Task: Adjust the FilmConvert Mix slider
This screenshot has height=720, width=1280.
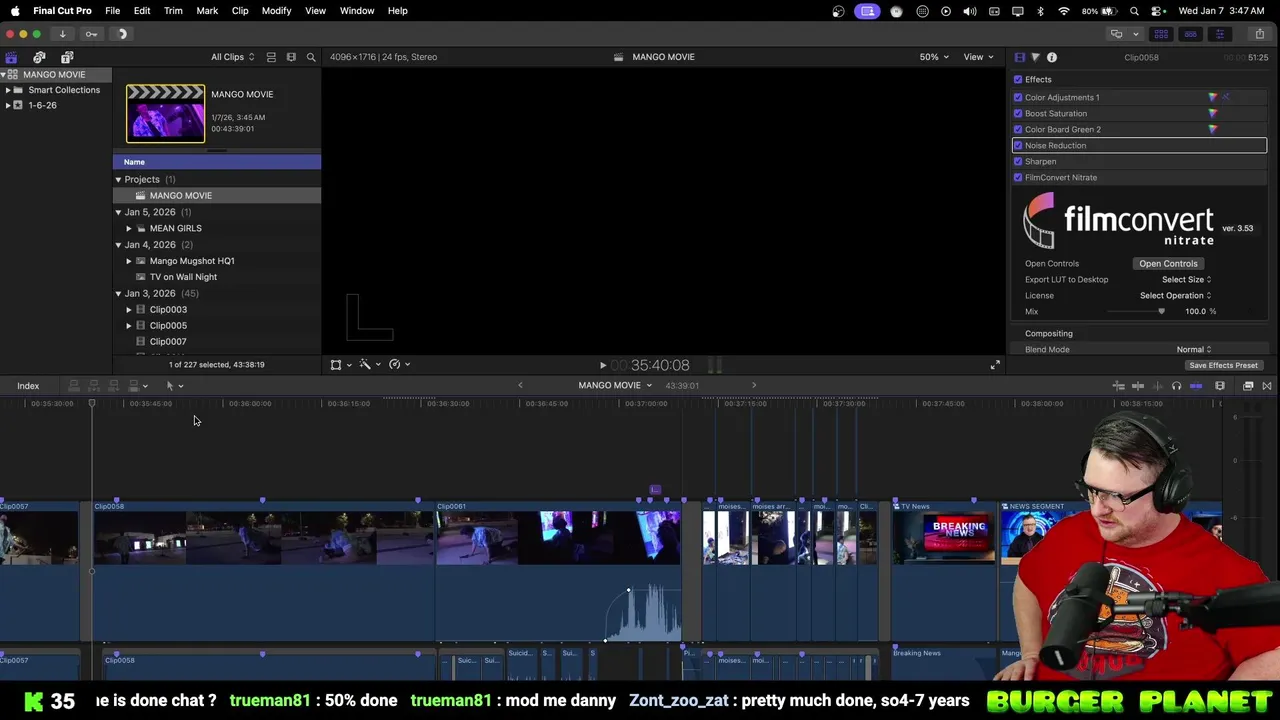Action: (x=1161, y=312)
